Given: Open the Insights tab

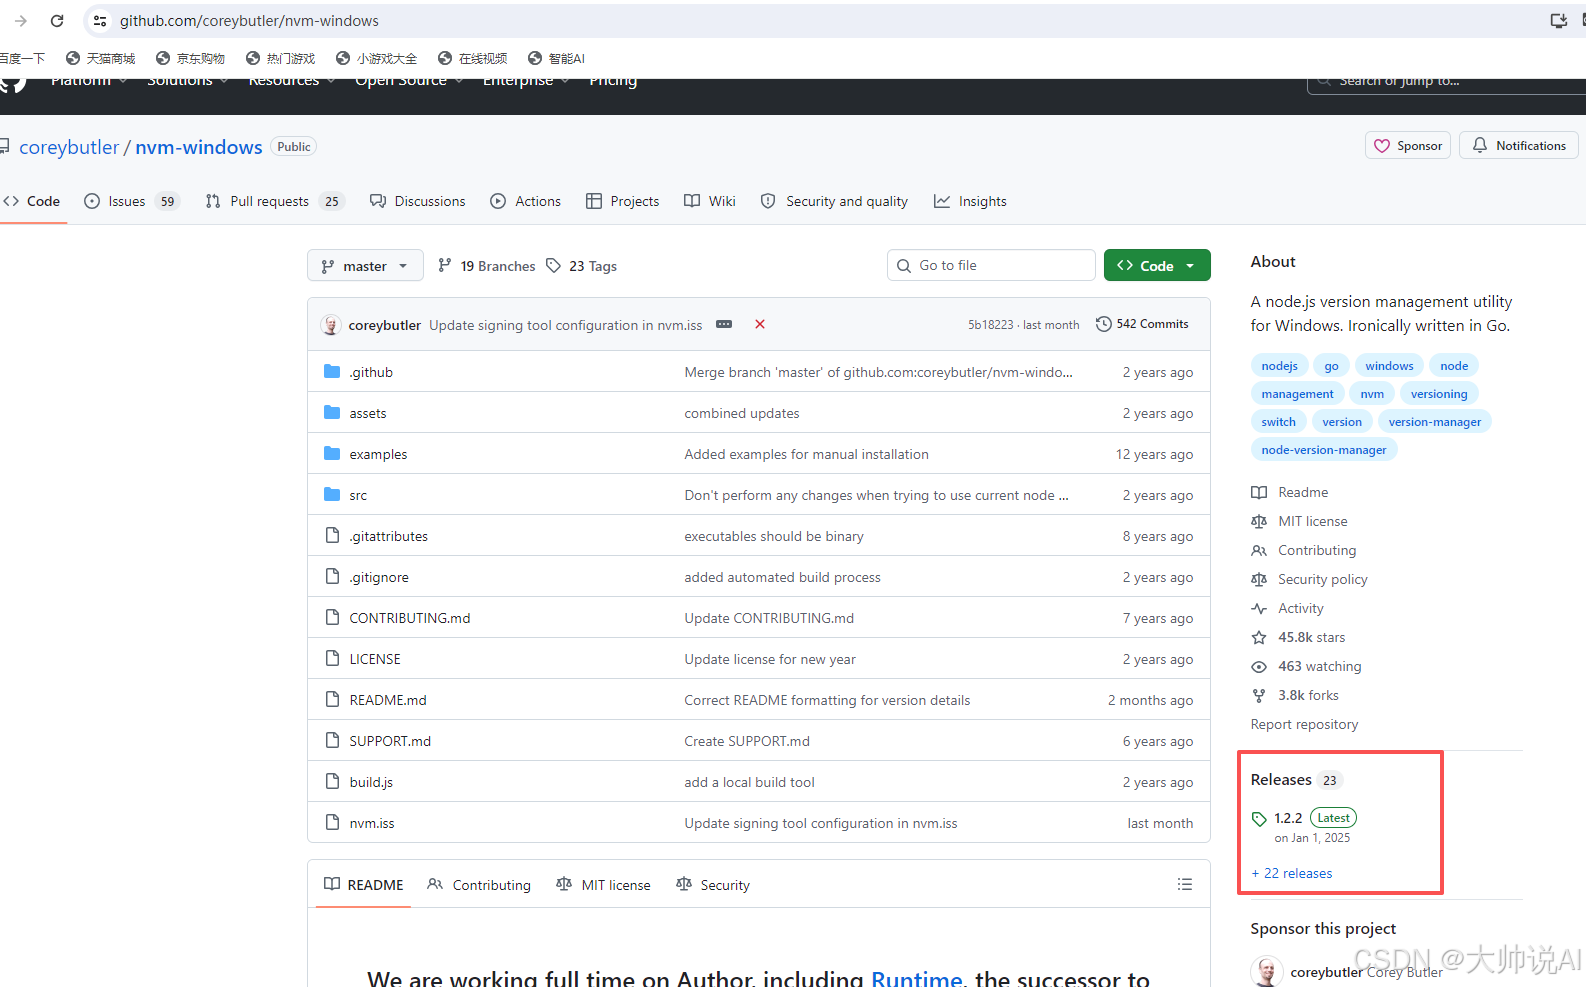Looking at the screenshot, I should click(x=970, y=201).
